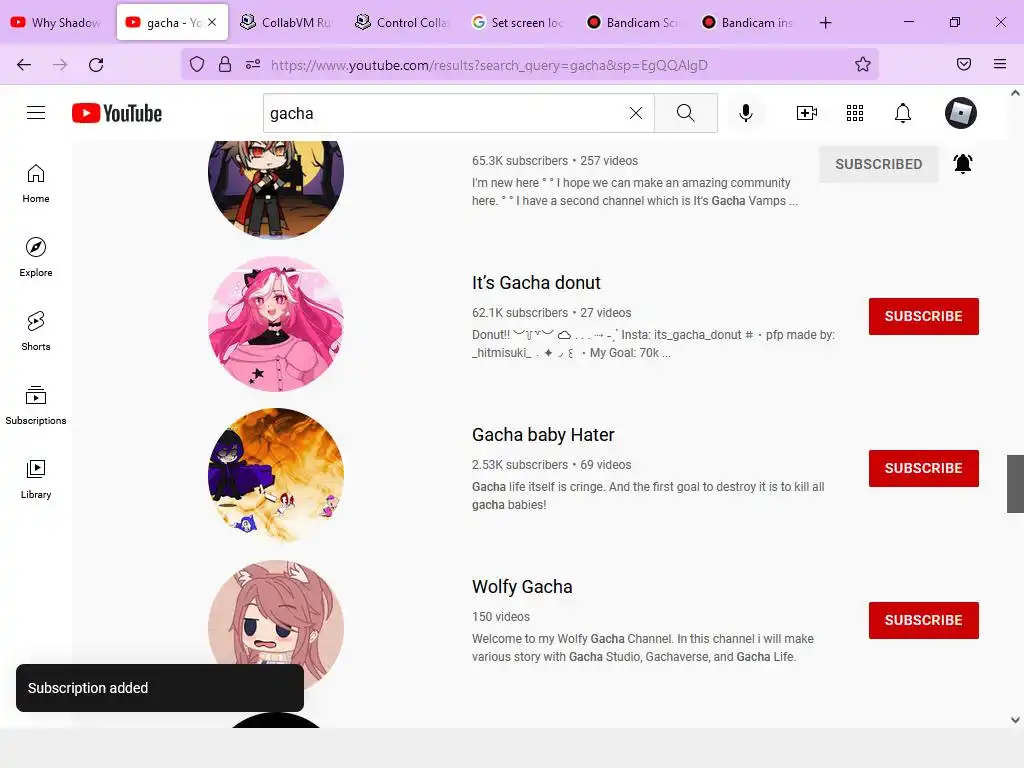Image resolution: width=1024 pixels, height=768 pixels.
Task: Open Shorts in sidebar
Action: coord(36,331)
